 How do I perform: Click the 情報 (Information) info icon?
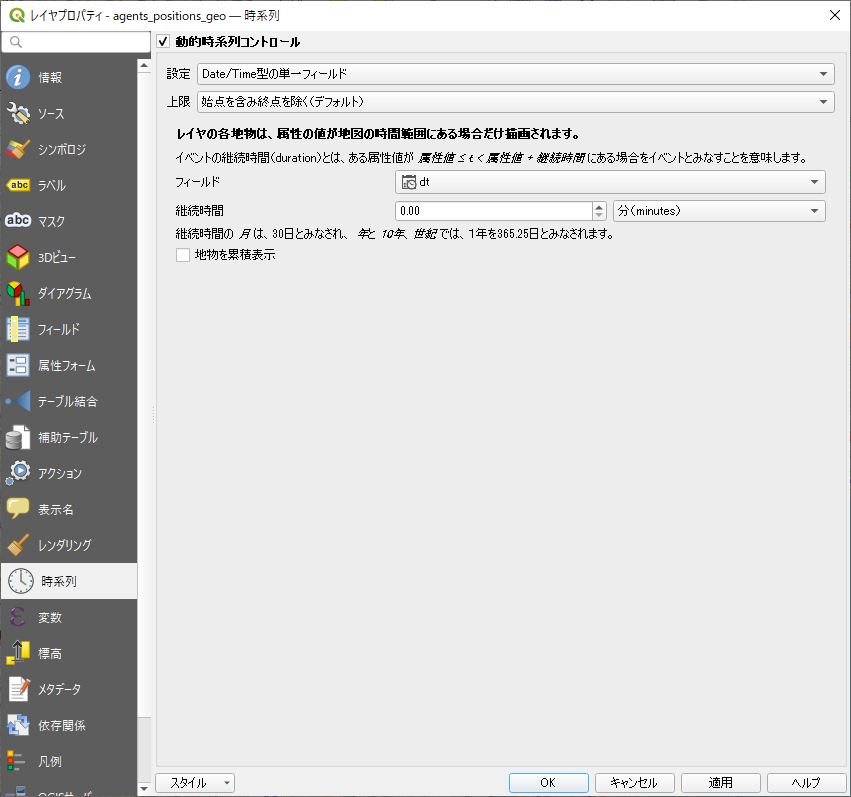[19, 78]
